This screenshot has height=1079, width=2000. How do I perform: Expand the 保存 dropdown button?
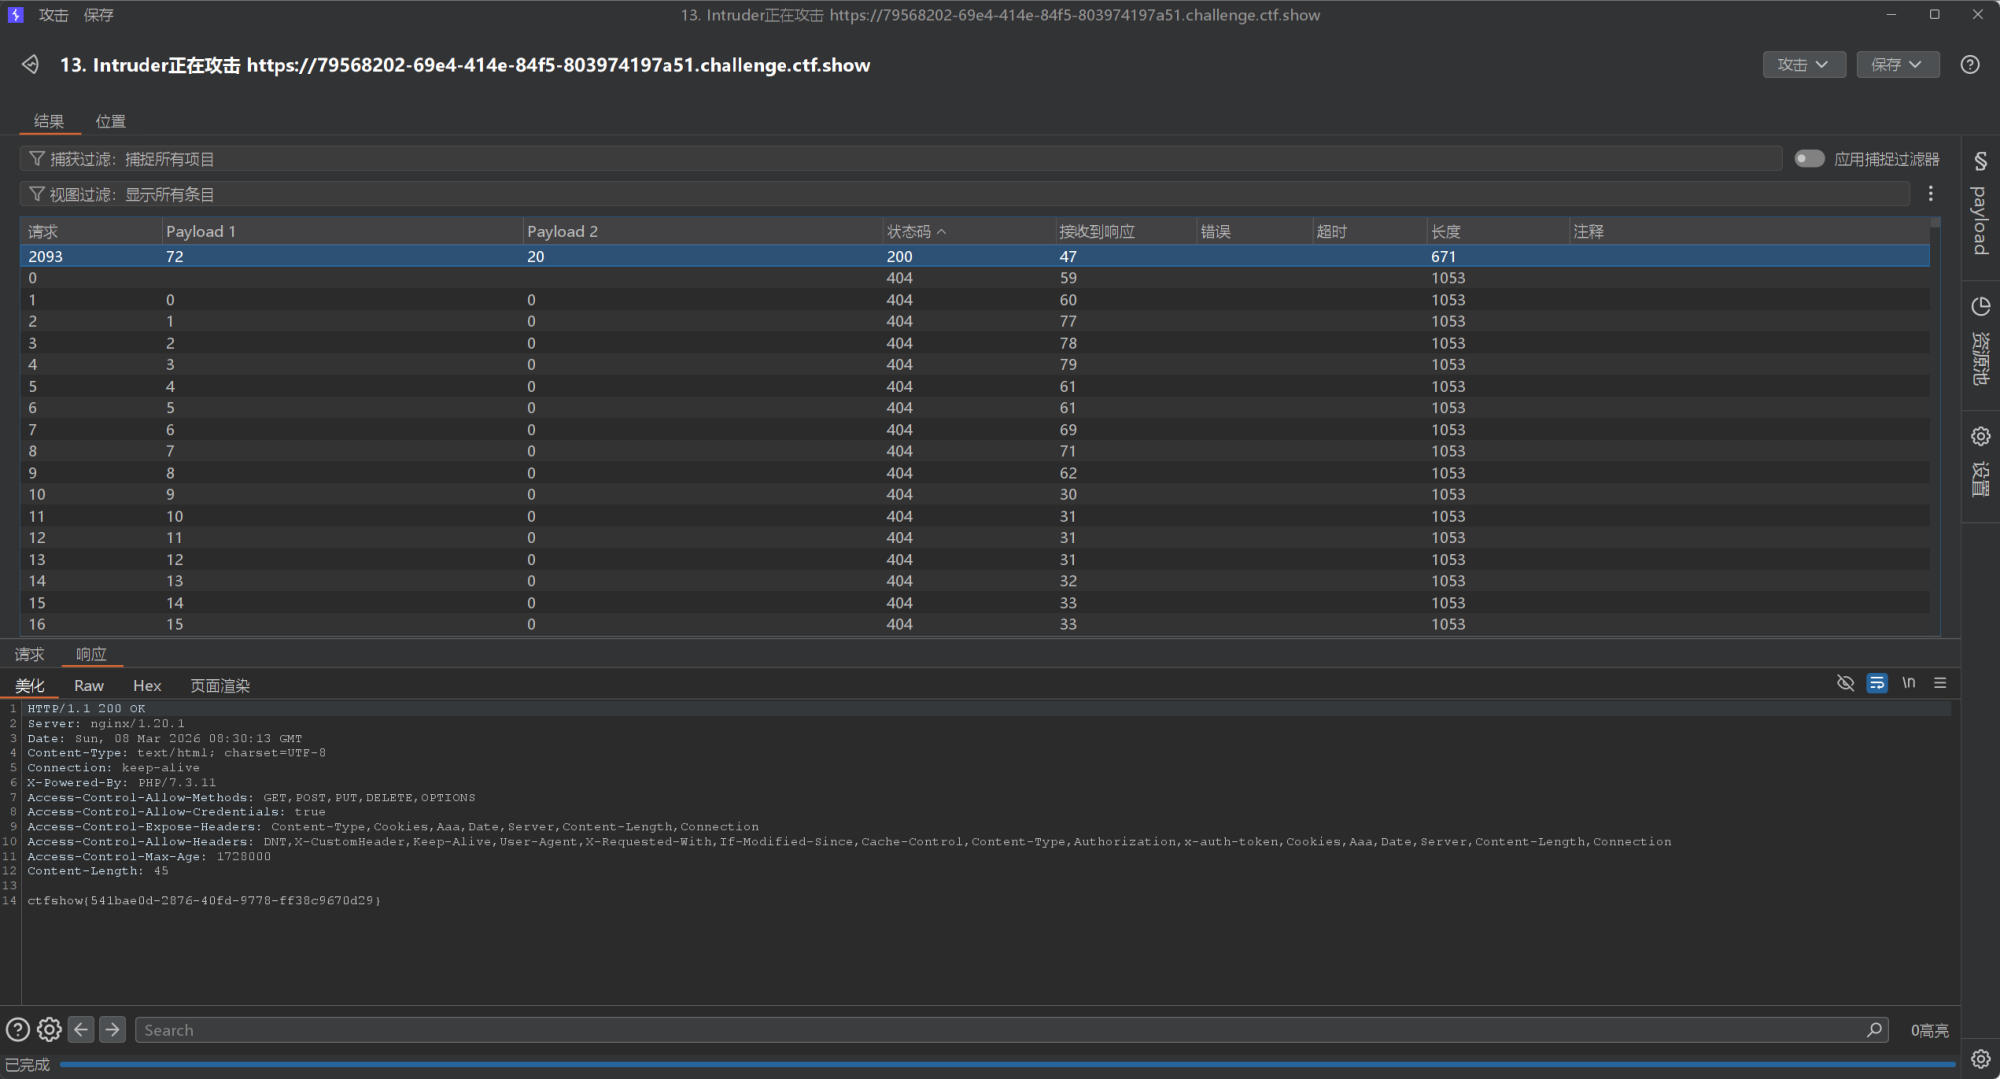[x=1897, y=65]
